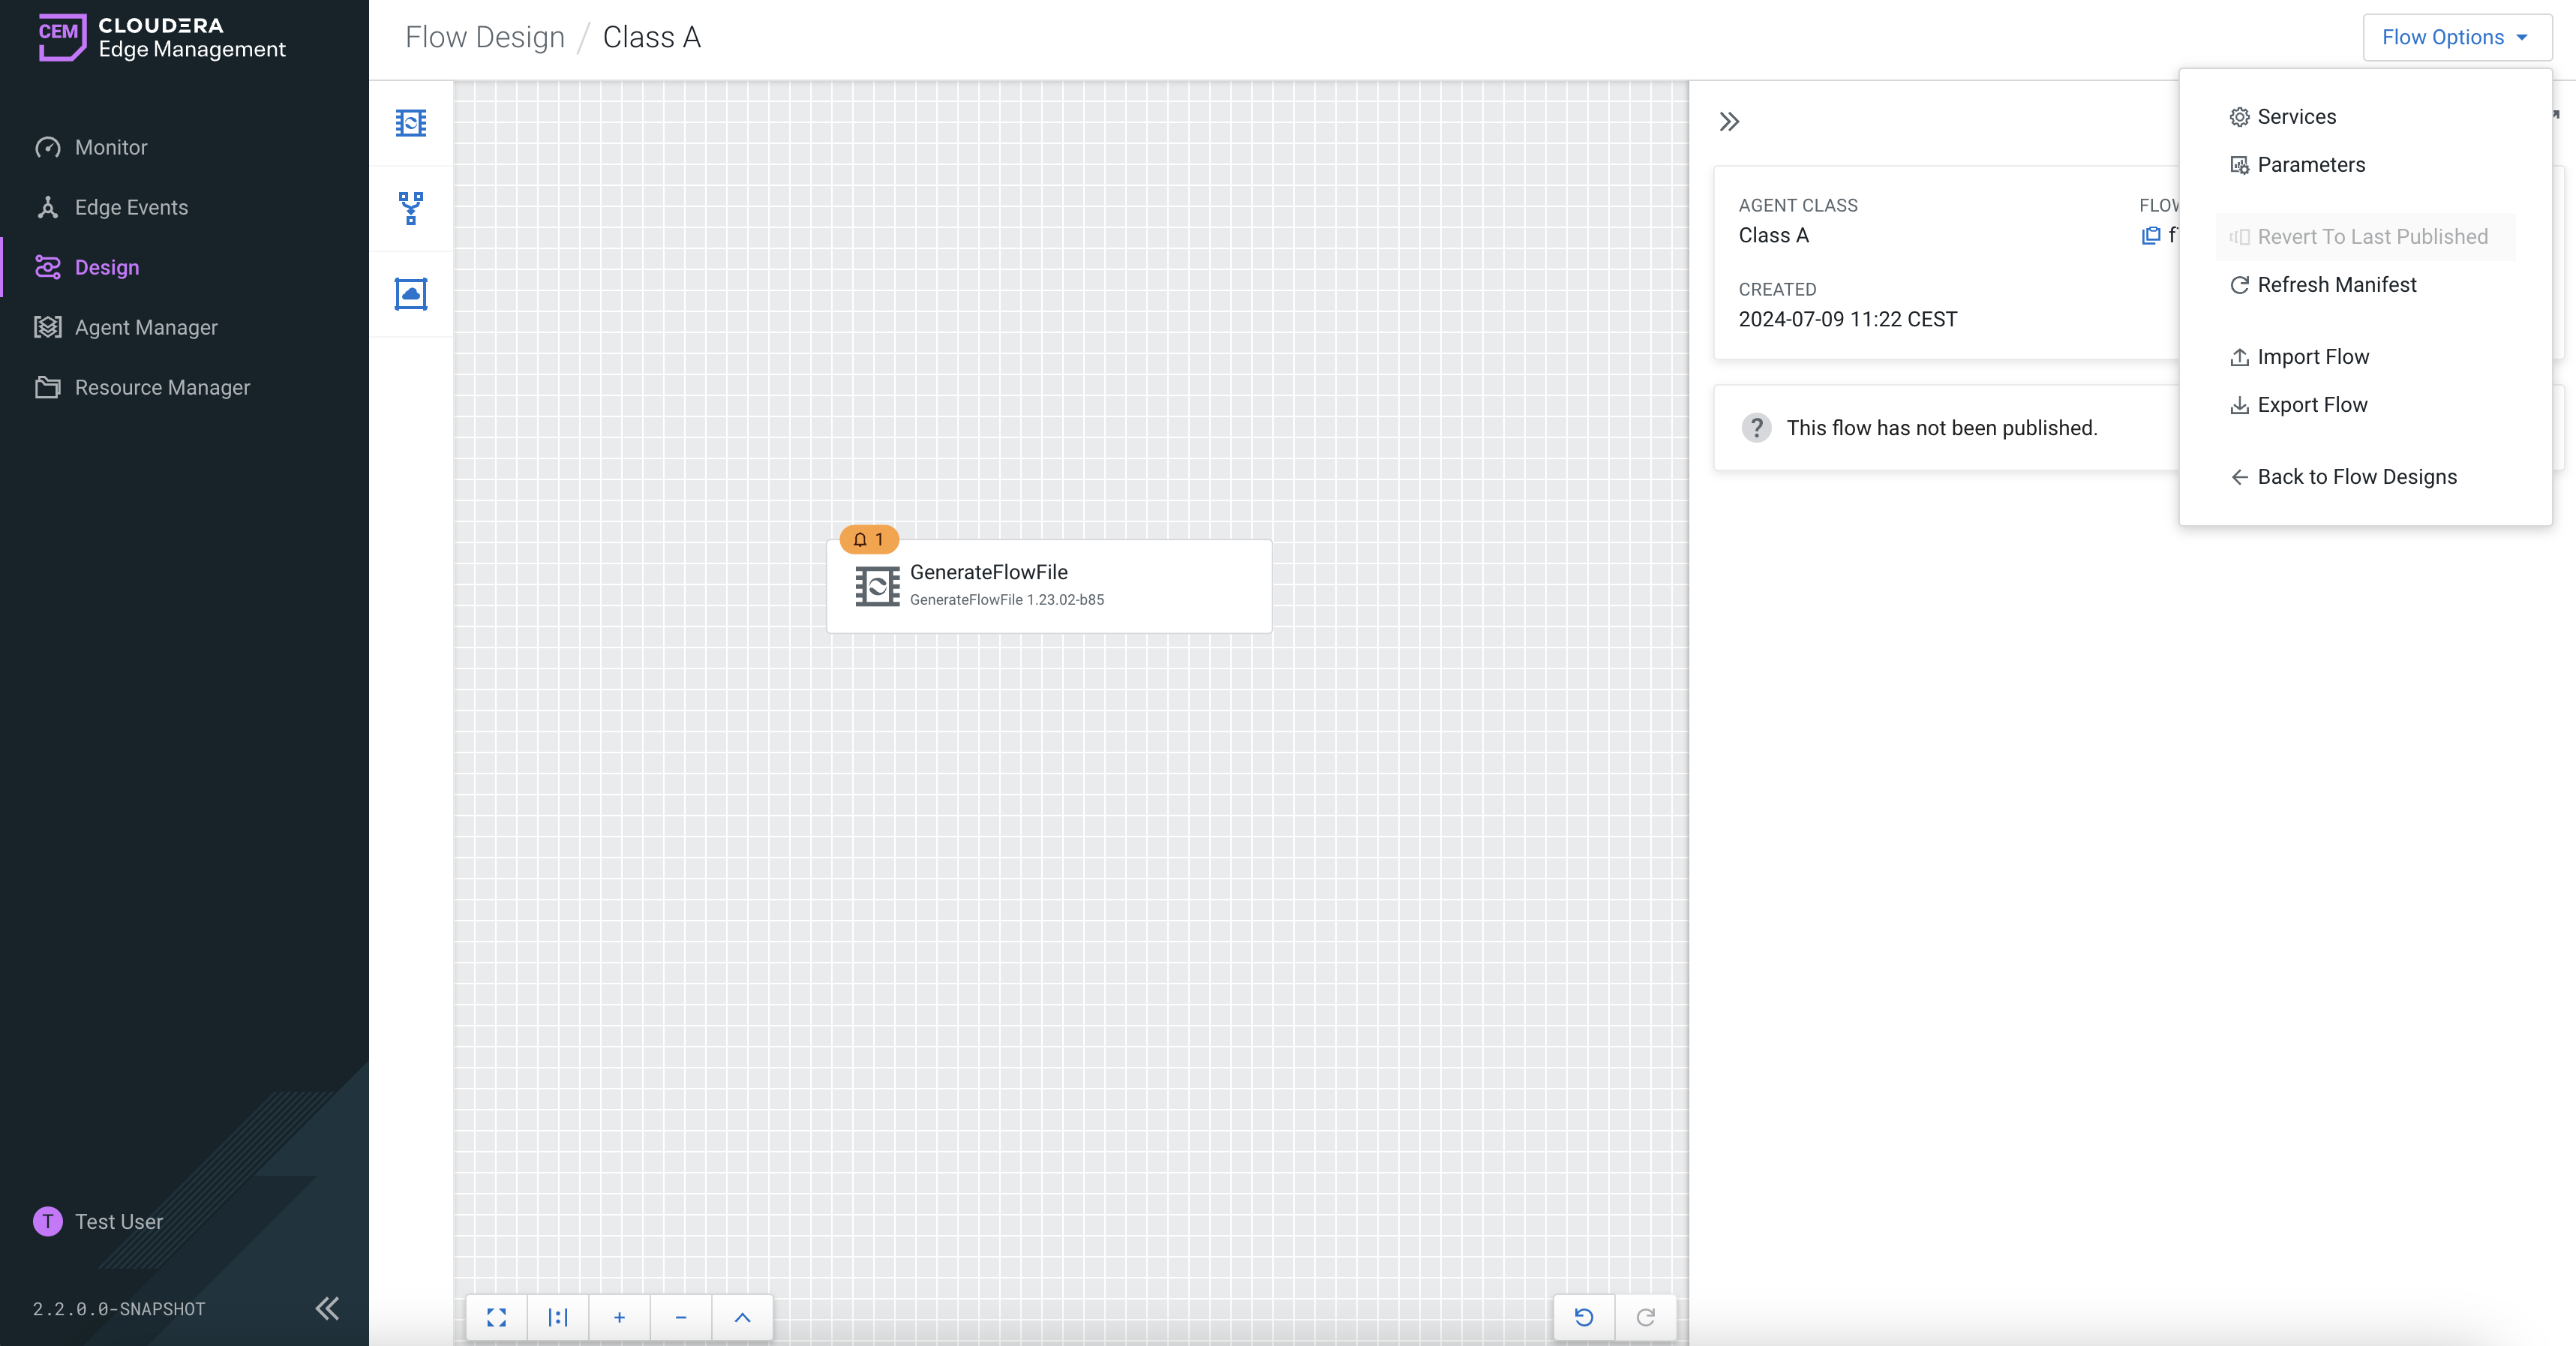2576x1346 pixels.
Task: Click the zoom in plus button
Action: (x=619, y=1317)
